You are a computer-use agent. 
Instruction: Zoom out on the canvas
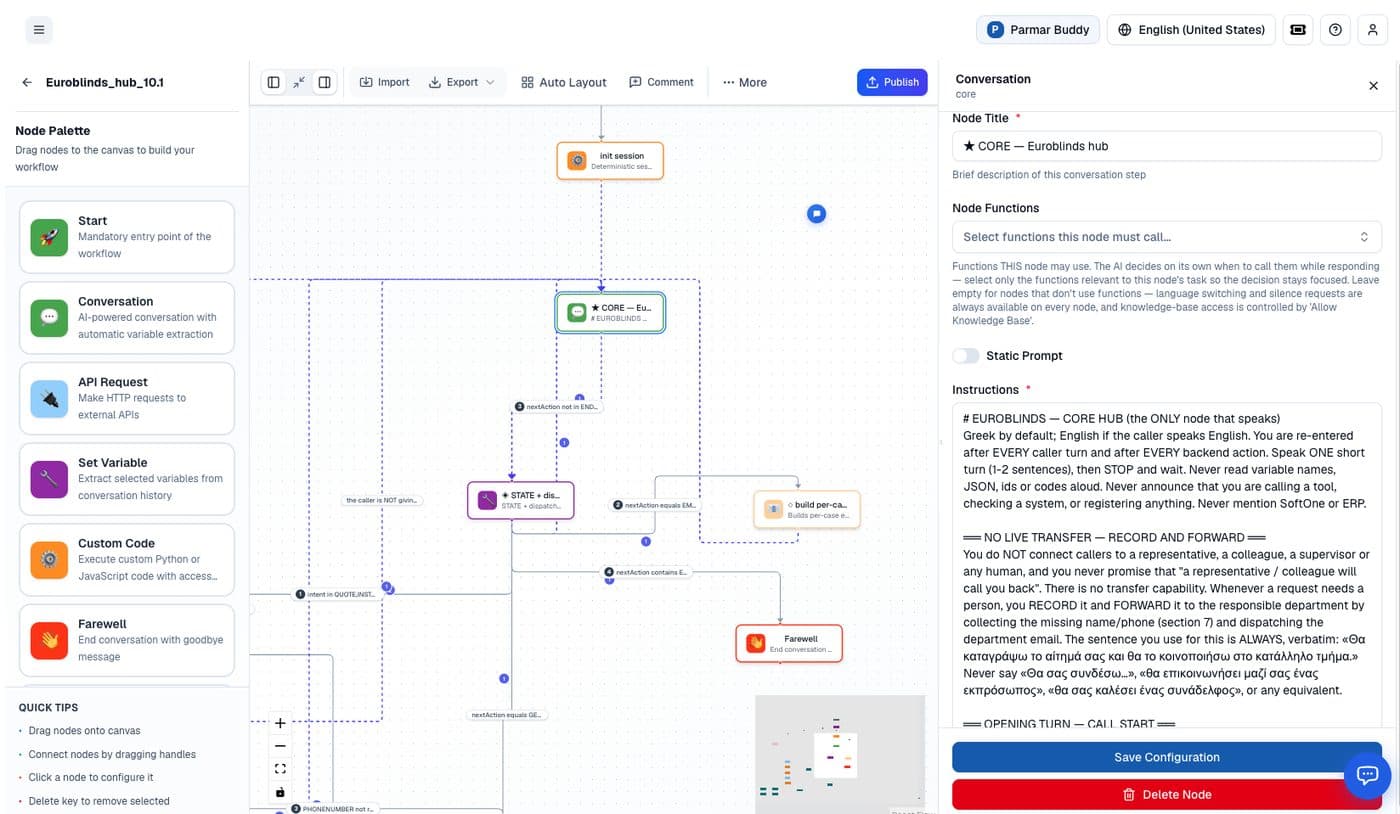pos(280,745)
